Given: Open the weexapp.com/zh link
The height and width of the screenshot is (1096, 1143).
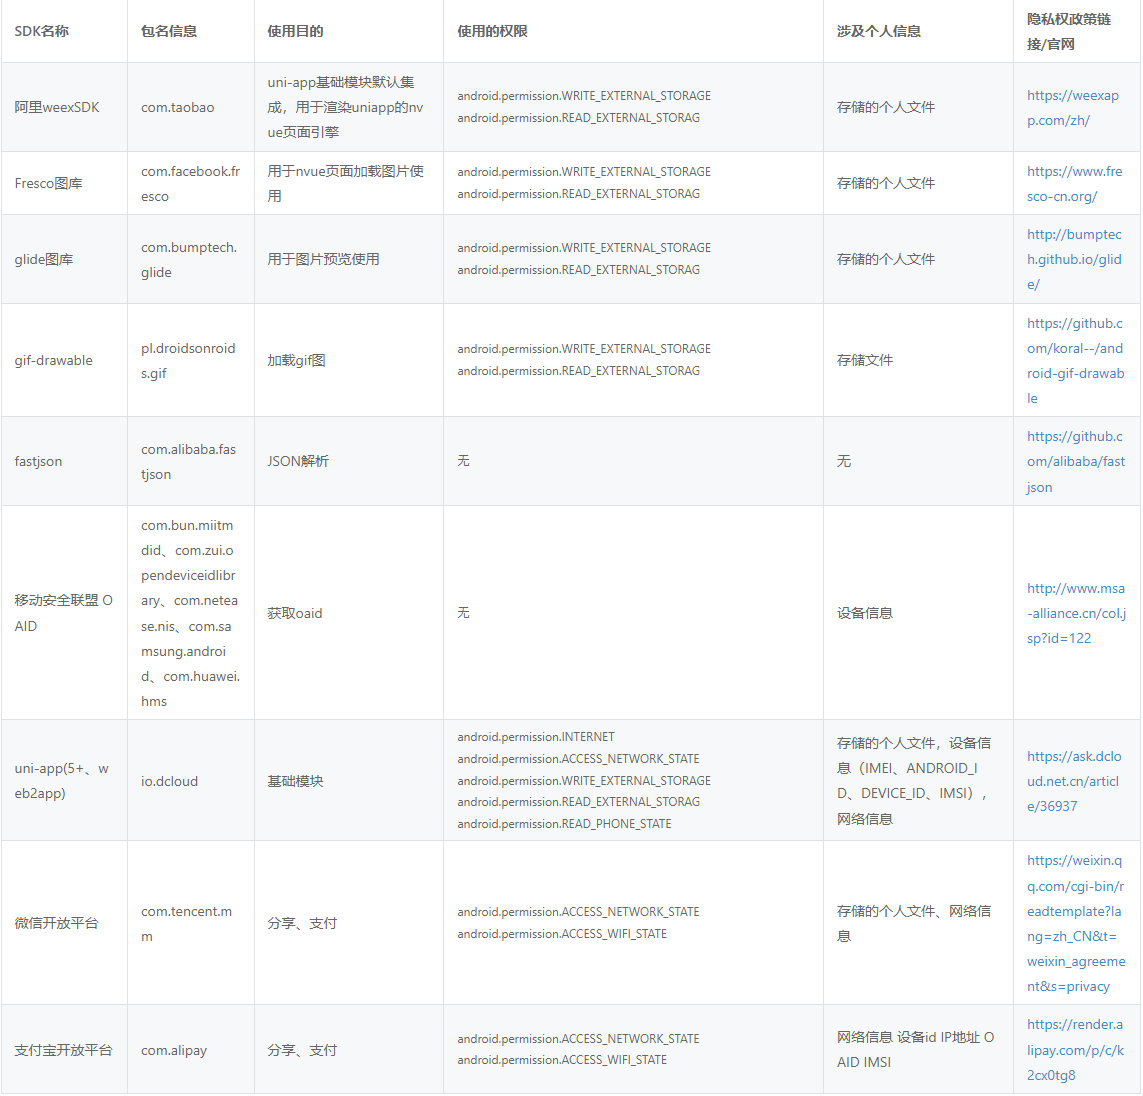Looking at the screenshot, I should [x=1072, y=108].
